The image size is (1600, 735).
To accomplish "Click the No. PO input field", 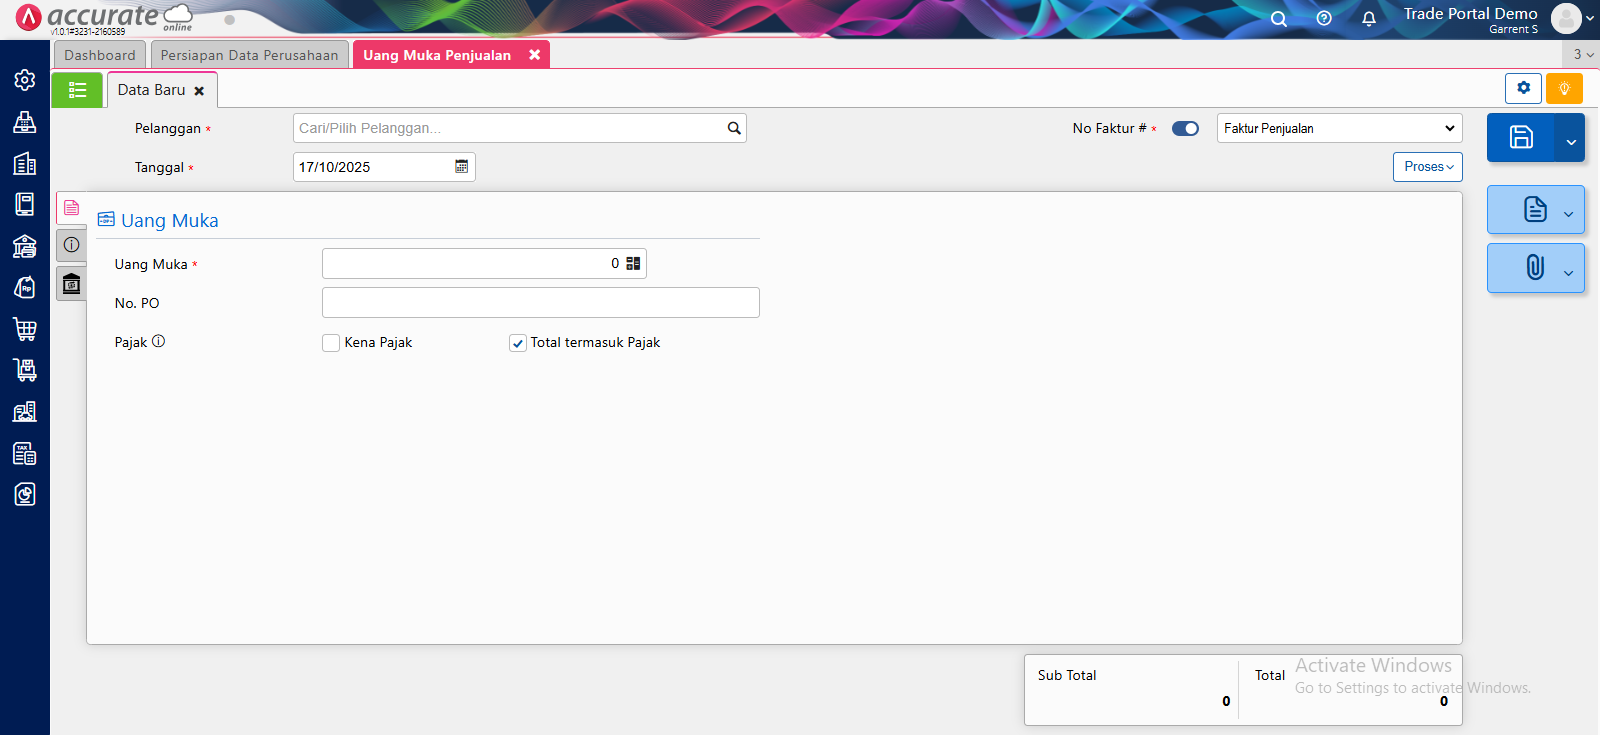I will [x=540, y=303].
